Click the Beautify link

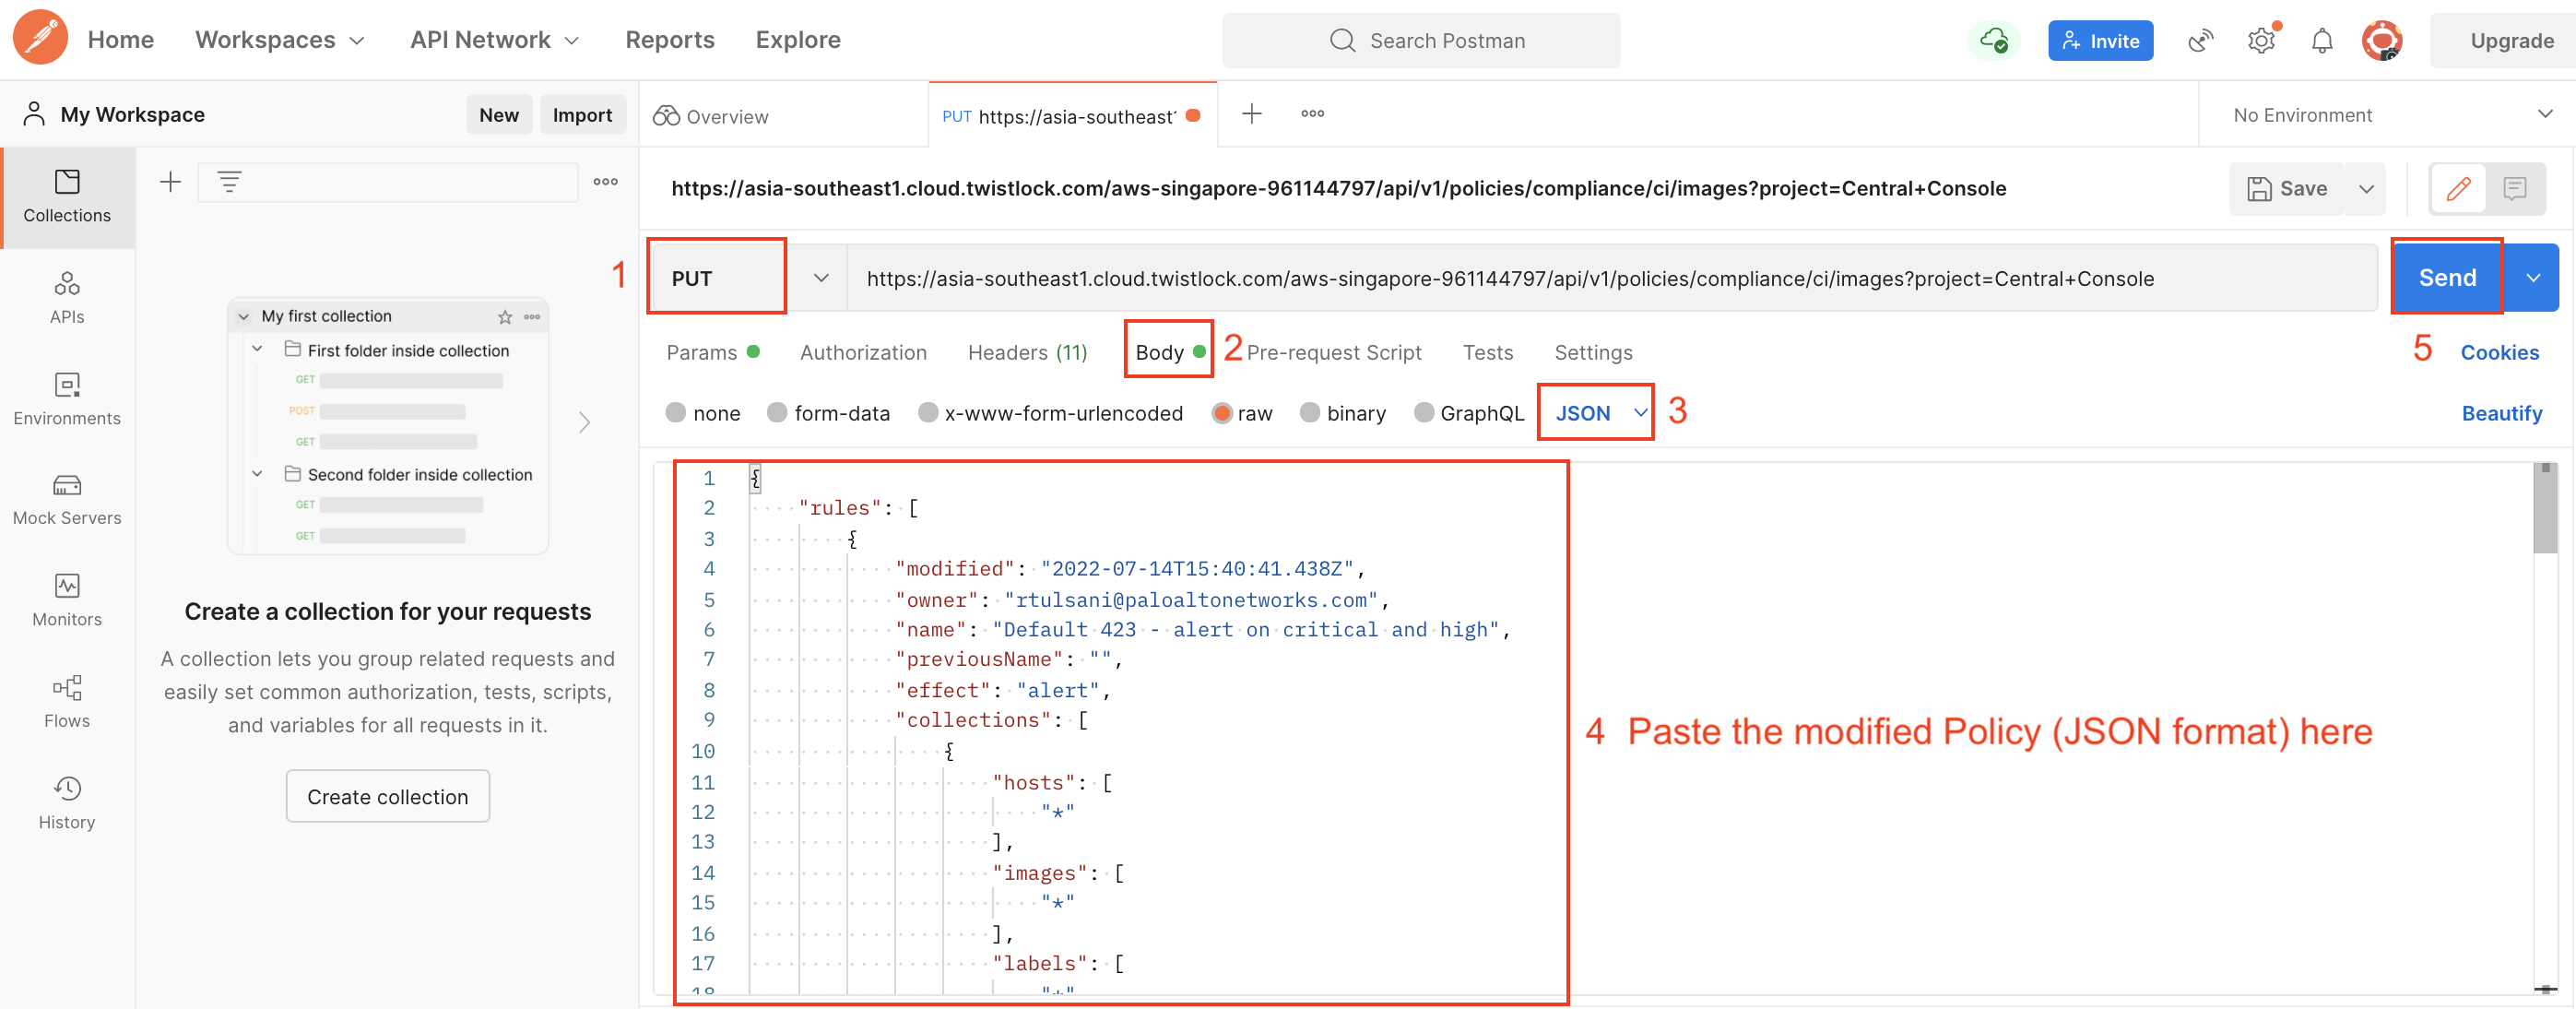click(2500, 413)
